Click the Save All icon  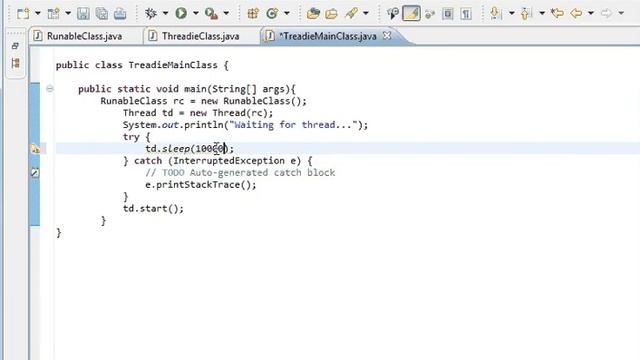pos(102,13)
